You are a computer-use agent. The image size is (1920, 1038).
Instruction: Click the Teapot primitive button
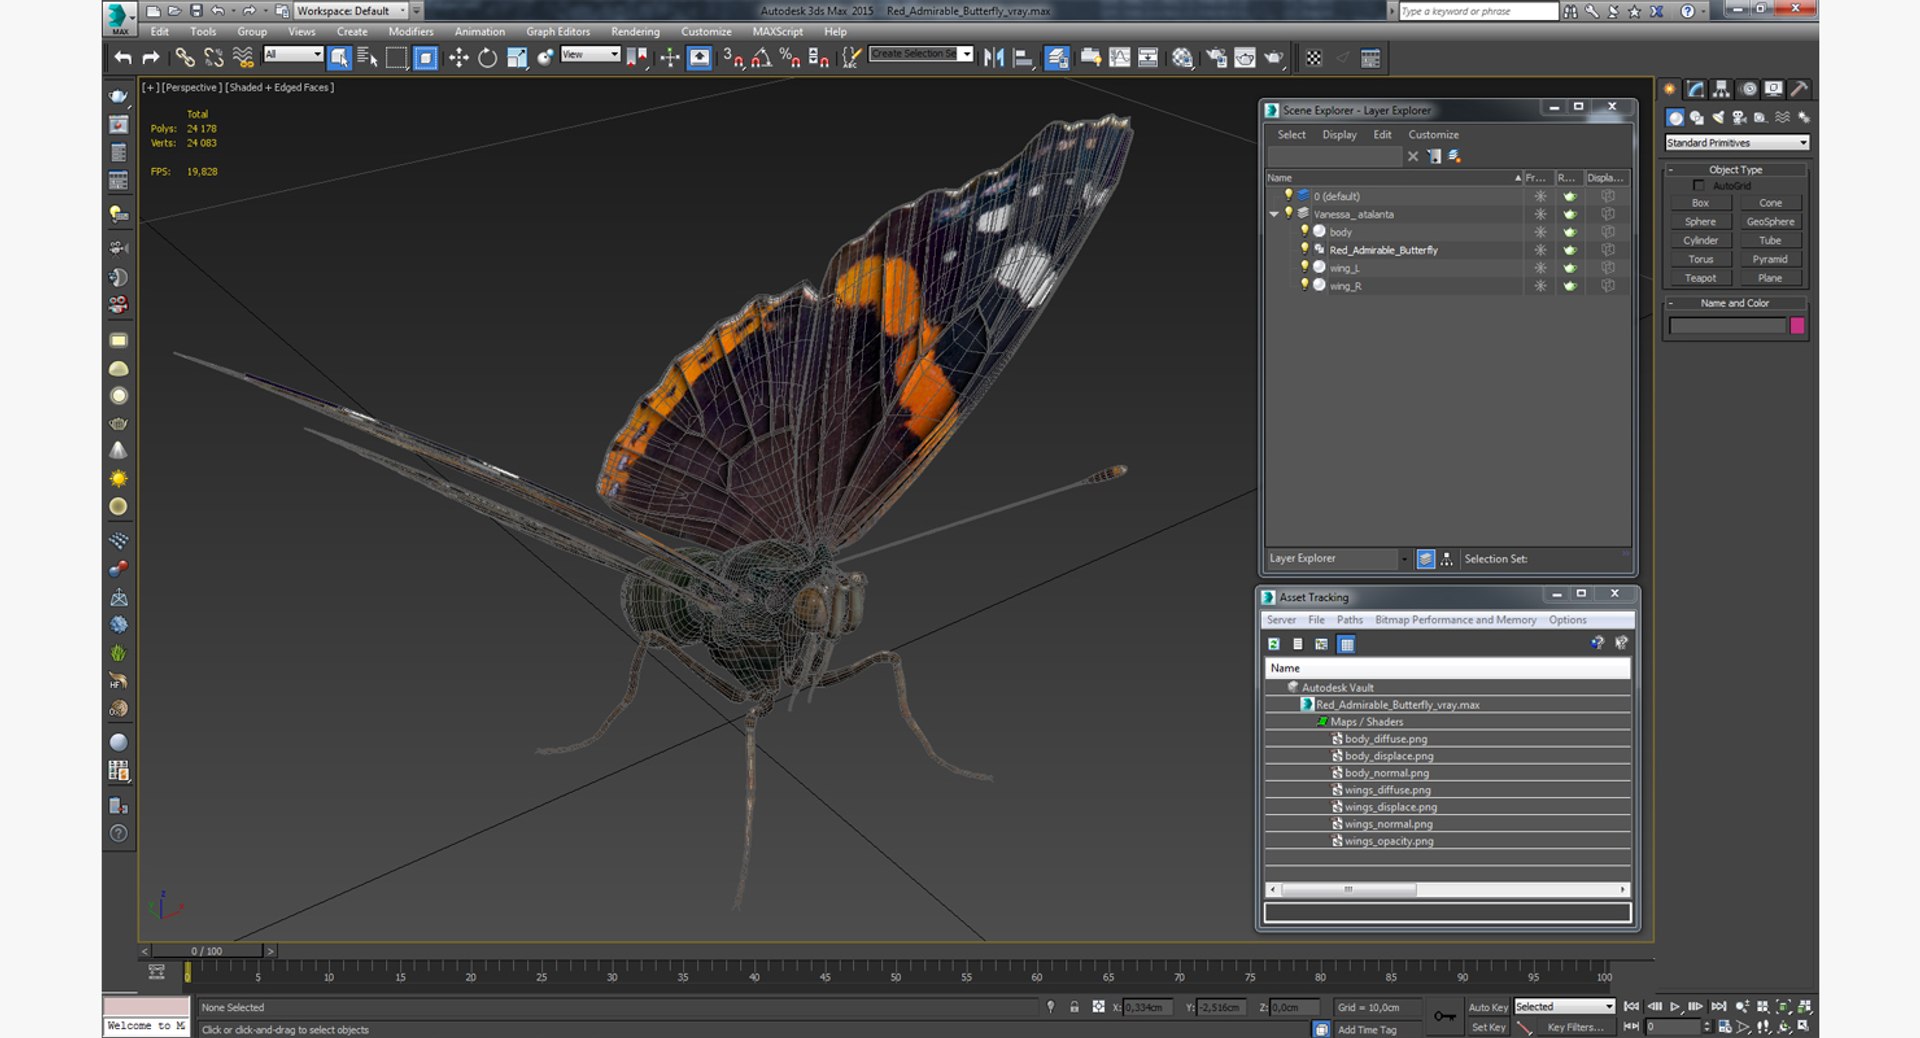click(1700, 279)
